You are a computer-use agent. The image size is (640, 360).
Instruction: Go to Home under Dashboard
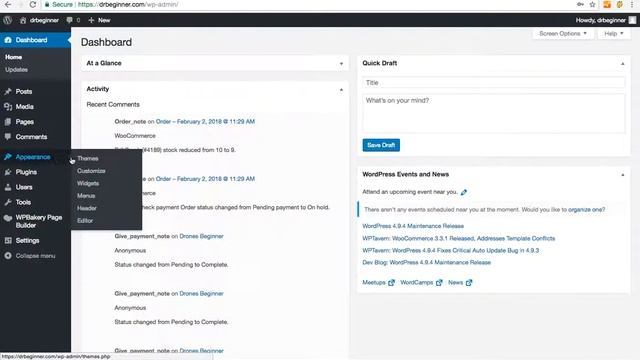pos(13,57)
